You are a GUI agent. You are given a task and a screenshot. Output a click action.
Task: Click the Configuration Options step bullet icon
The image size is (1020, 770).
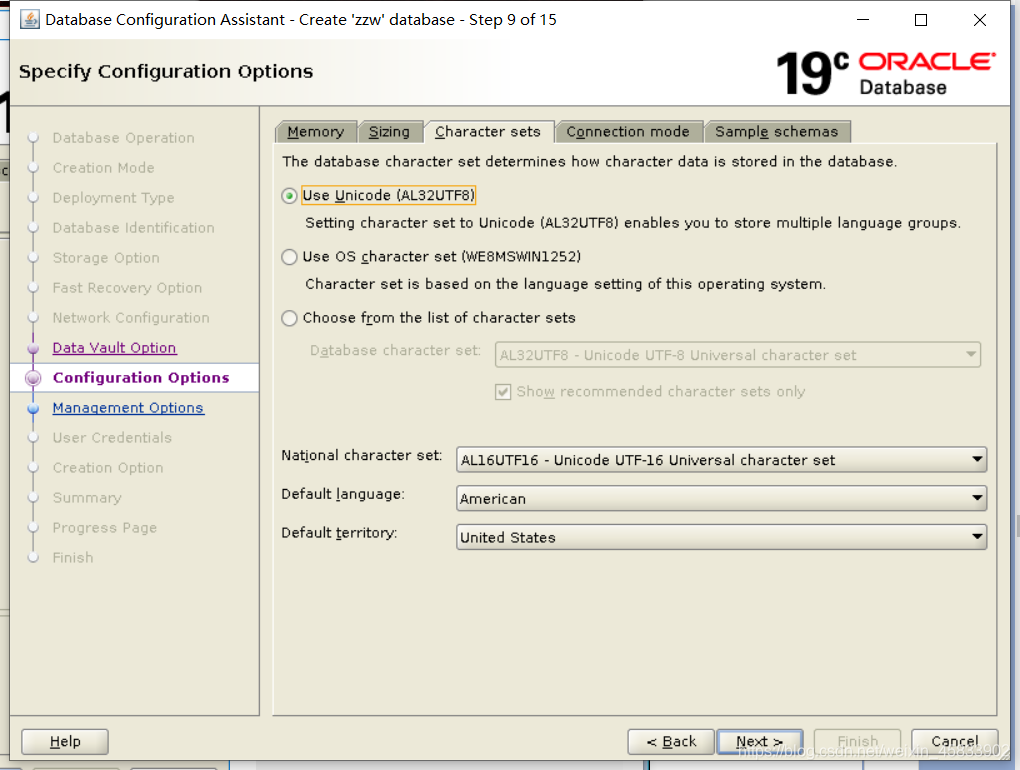tap(33, 378)
